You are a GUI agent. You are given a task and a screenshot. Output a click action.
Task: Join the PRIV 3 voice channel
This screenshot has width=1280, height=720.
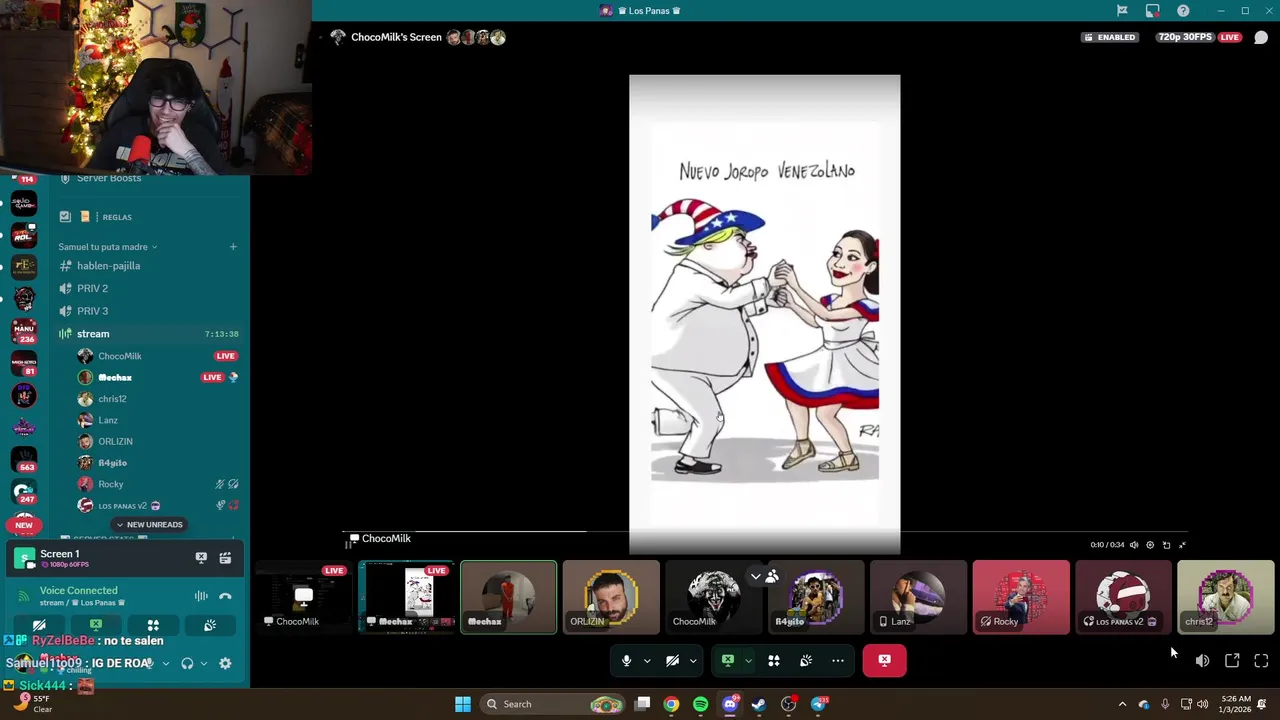click(148, 311)
